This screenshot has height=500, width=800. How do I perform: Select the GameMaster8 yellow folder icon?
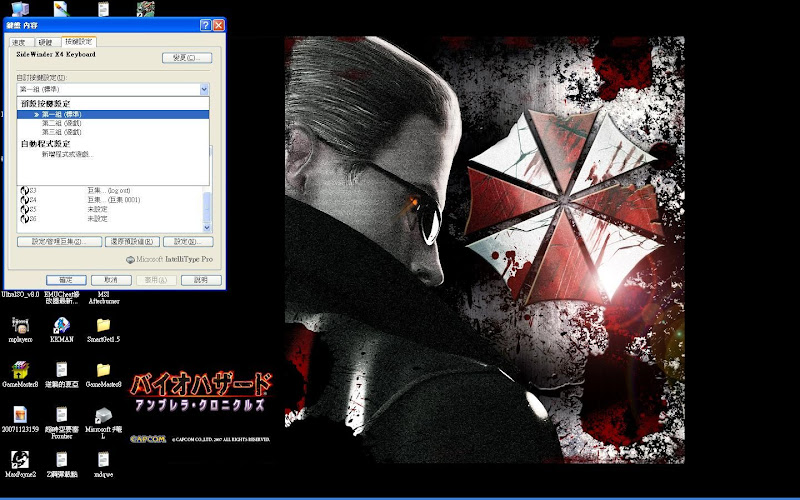pyautogui.click(x=104, y=370)
